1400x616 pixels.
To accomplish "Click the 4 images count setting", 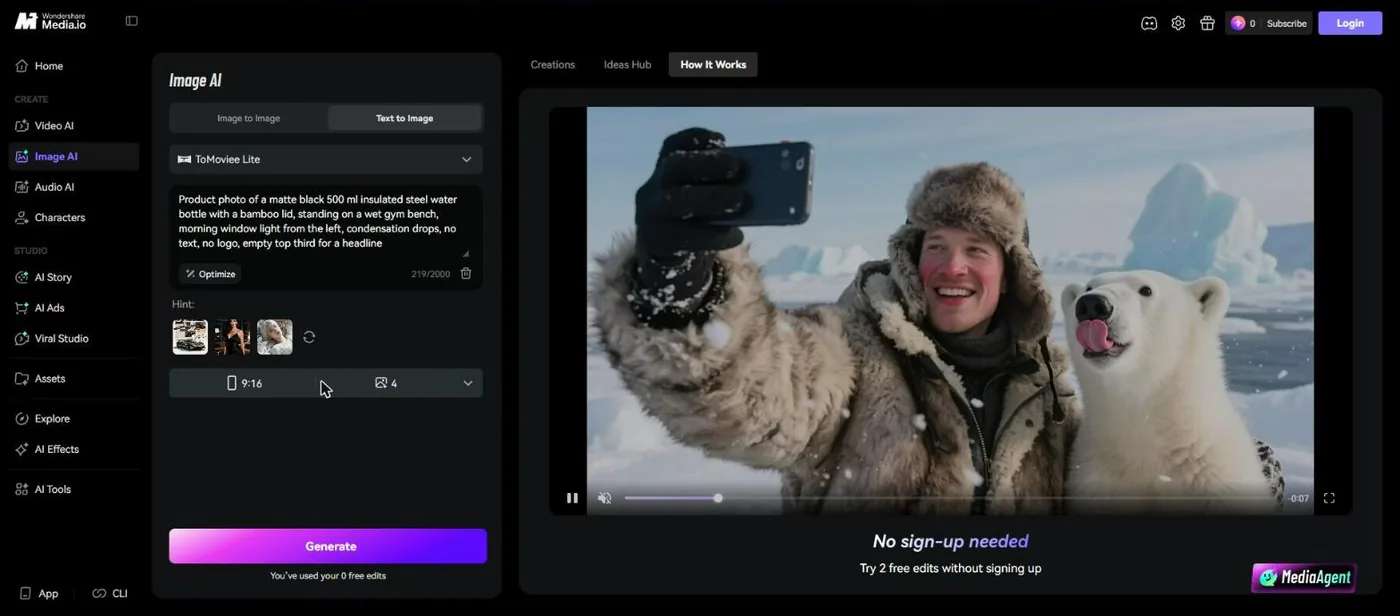I will tap(386, 383).
